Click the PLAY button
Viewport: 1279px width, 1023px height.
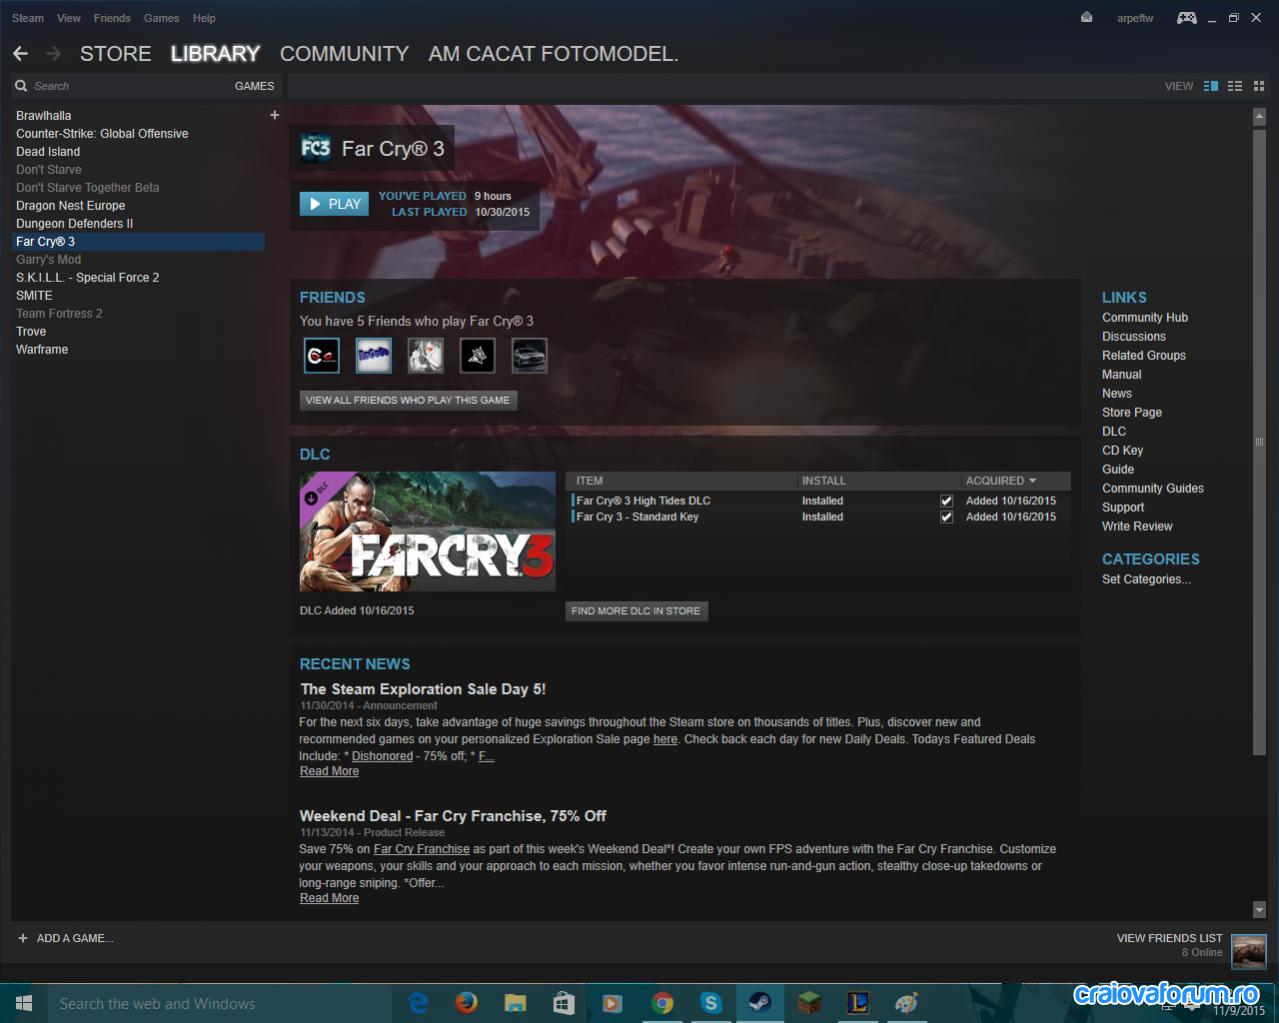tap(334, 204)
